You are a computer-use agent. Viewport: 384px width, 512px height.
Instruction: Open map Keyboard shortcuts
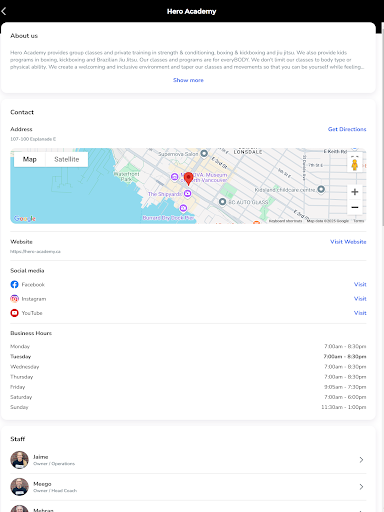click(x=285, y=221)
